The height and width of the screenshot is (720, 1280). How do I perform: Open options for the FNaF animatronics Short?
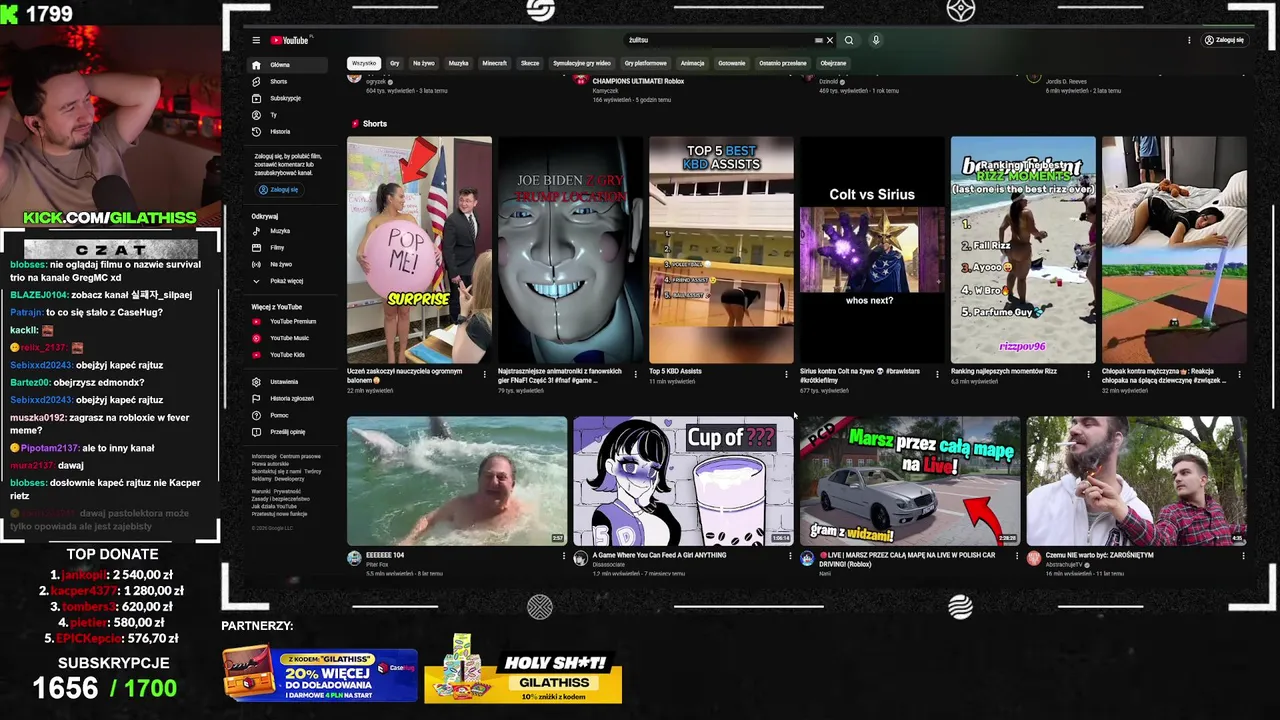636,375
